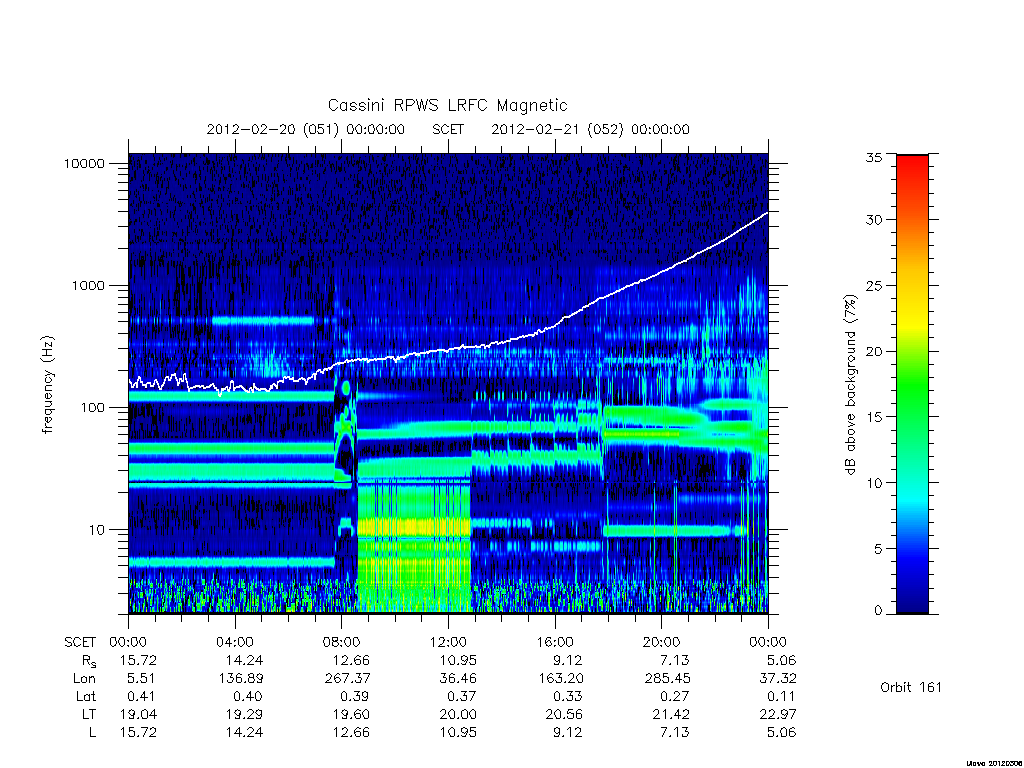
Task: Click the Lat value '0.33'
Action: (x=568, y=697)
